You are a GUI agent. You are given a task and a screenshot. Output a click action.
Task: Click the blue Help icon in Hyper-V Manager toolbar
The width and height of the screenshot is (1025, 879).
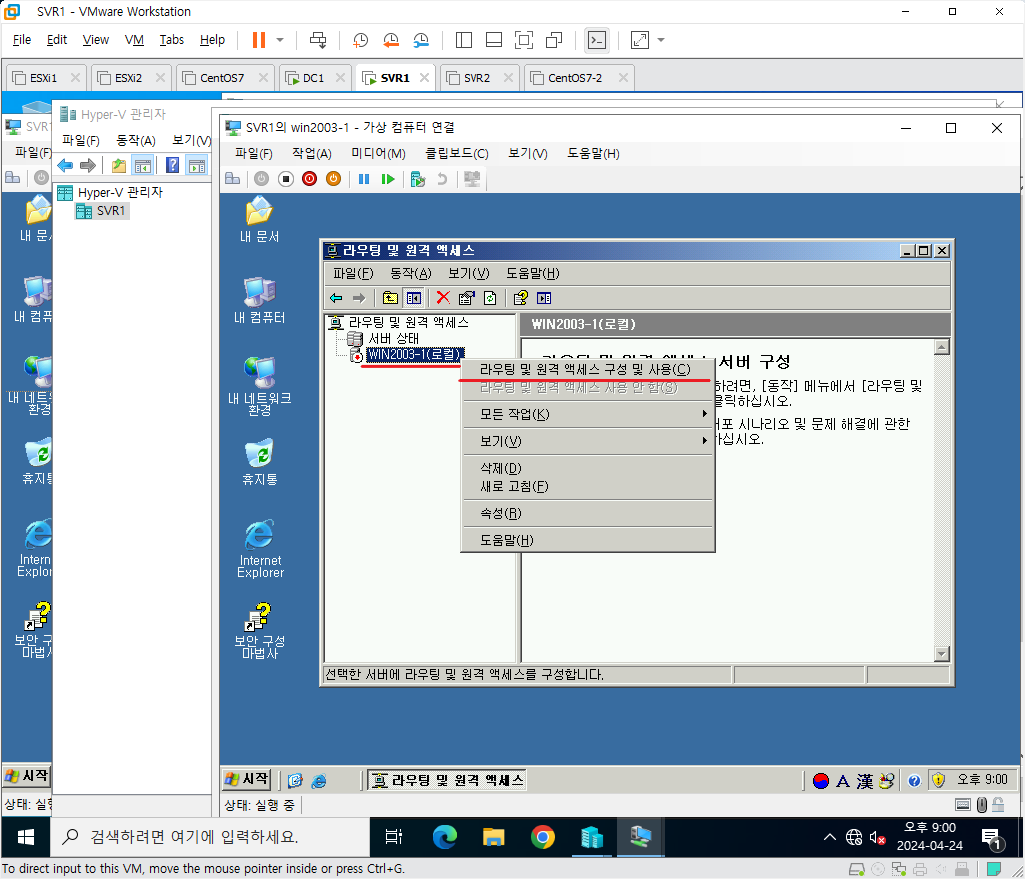(172, 165)
